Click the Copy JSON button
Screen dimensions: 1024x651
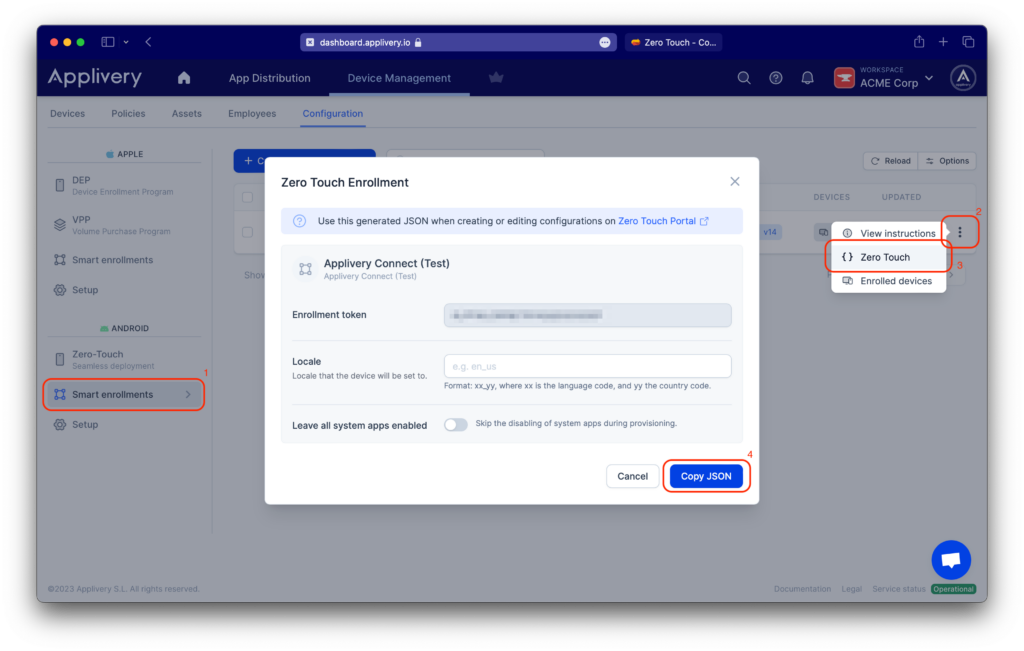(706, 476)
